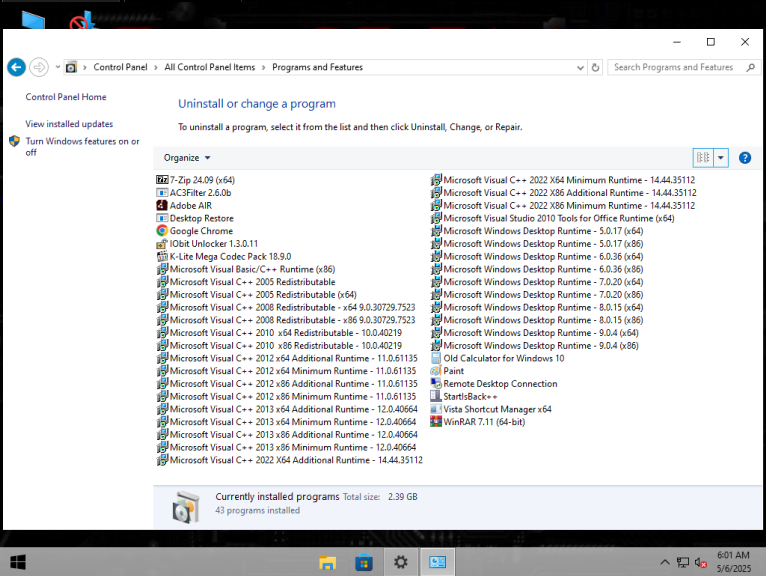
Task: Select Visual C++ 2008 Redistributable x64 entry
Action: (x=286, y=307)
